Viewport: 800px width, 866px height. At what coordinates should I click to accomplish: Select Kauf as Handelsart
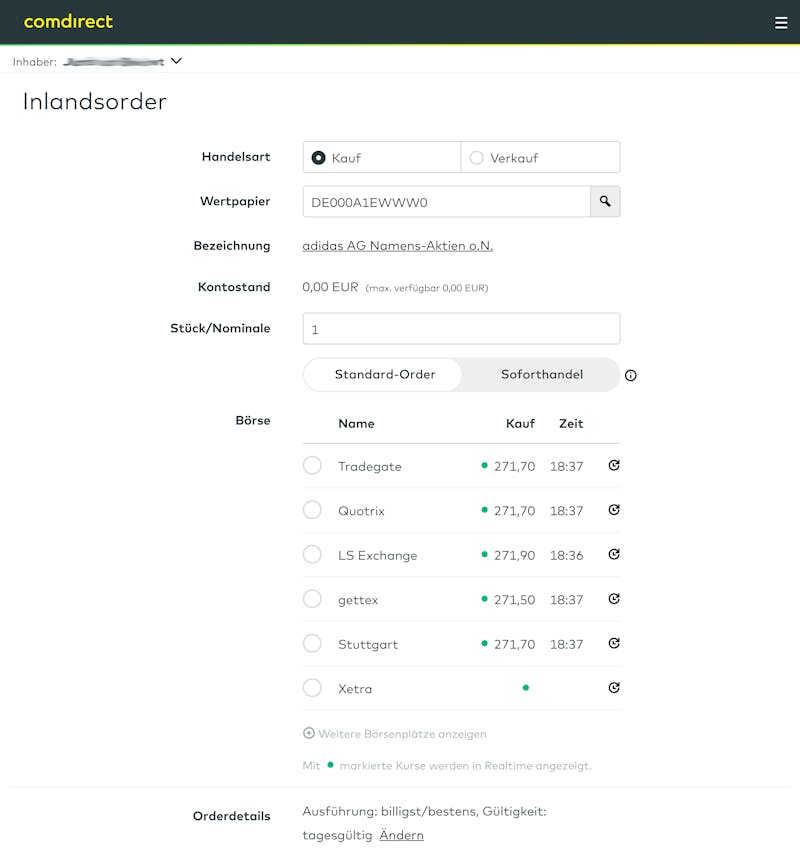tap(382, 157)
